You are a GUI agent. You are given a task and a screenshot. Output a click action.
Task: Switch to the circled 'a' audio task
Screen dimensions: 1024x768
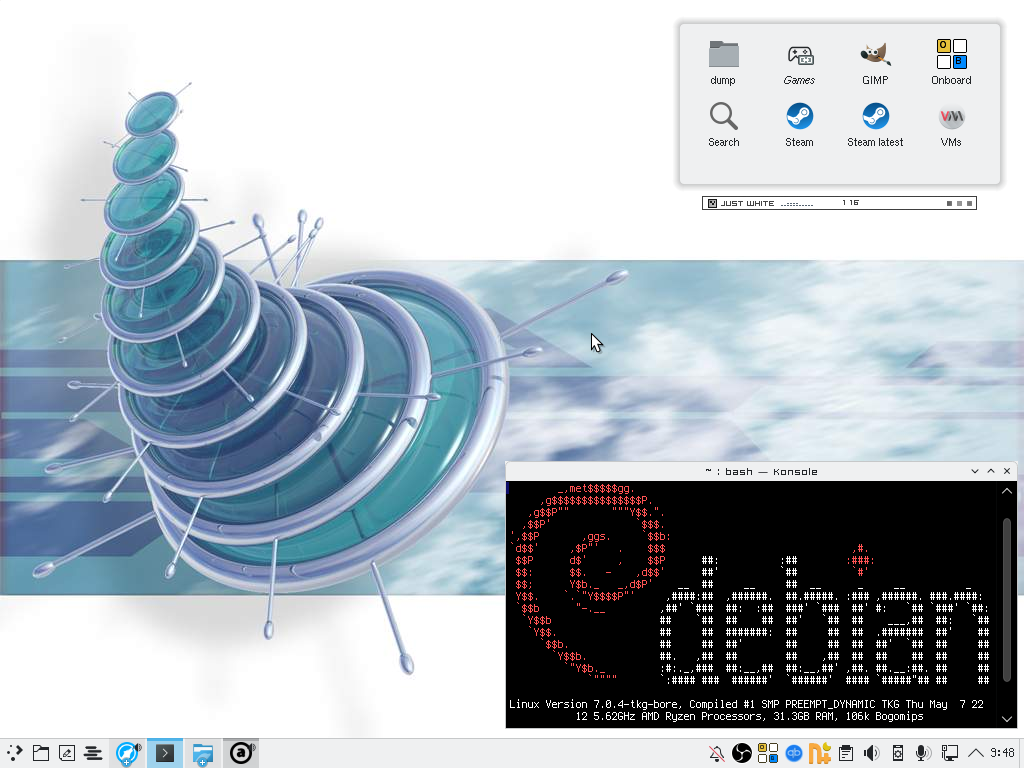240,753
